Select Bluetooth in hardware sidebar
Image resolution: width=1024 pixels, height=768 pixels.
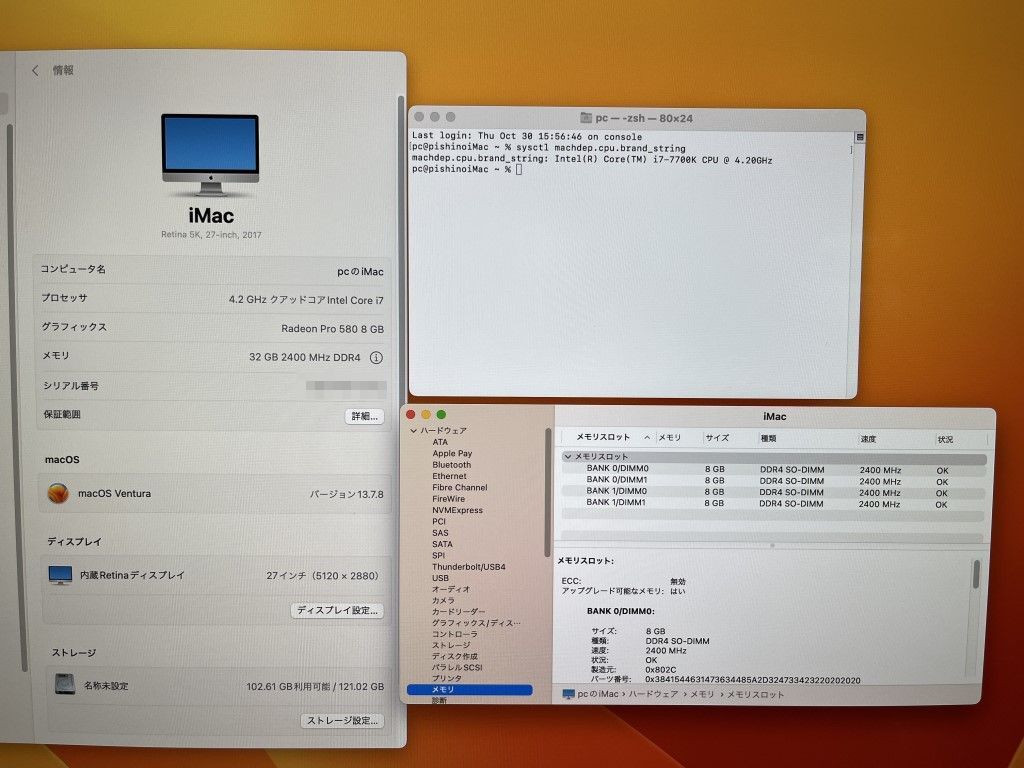[451, 465]
